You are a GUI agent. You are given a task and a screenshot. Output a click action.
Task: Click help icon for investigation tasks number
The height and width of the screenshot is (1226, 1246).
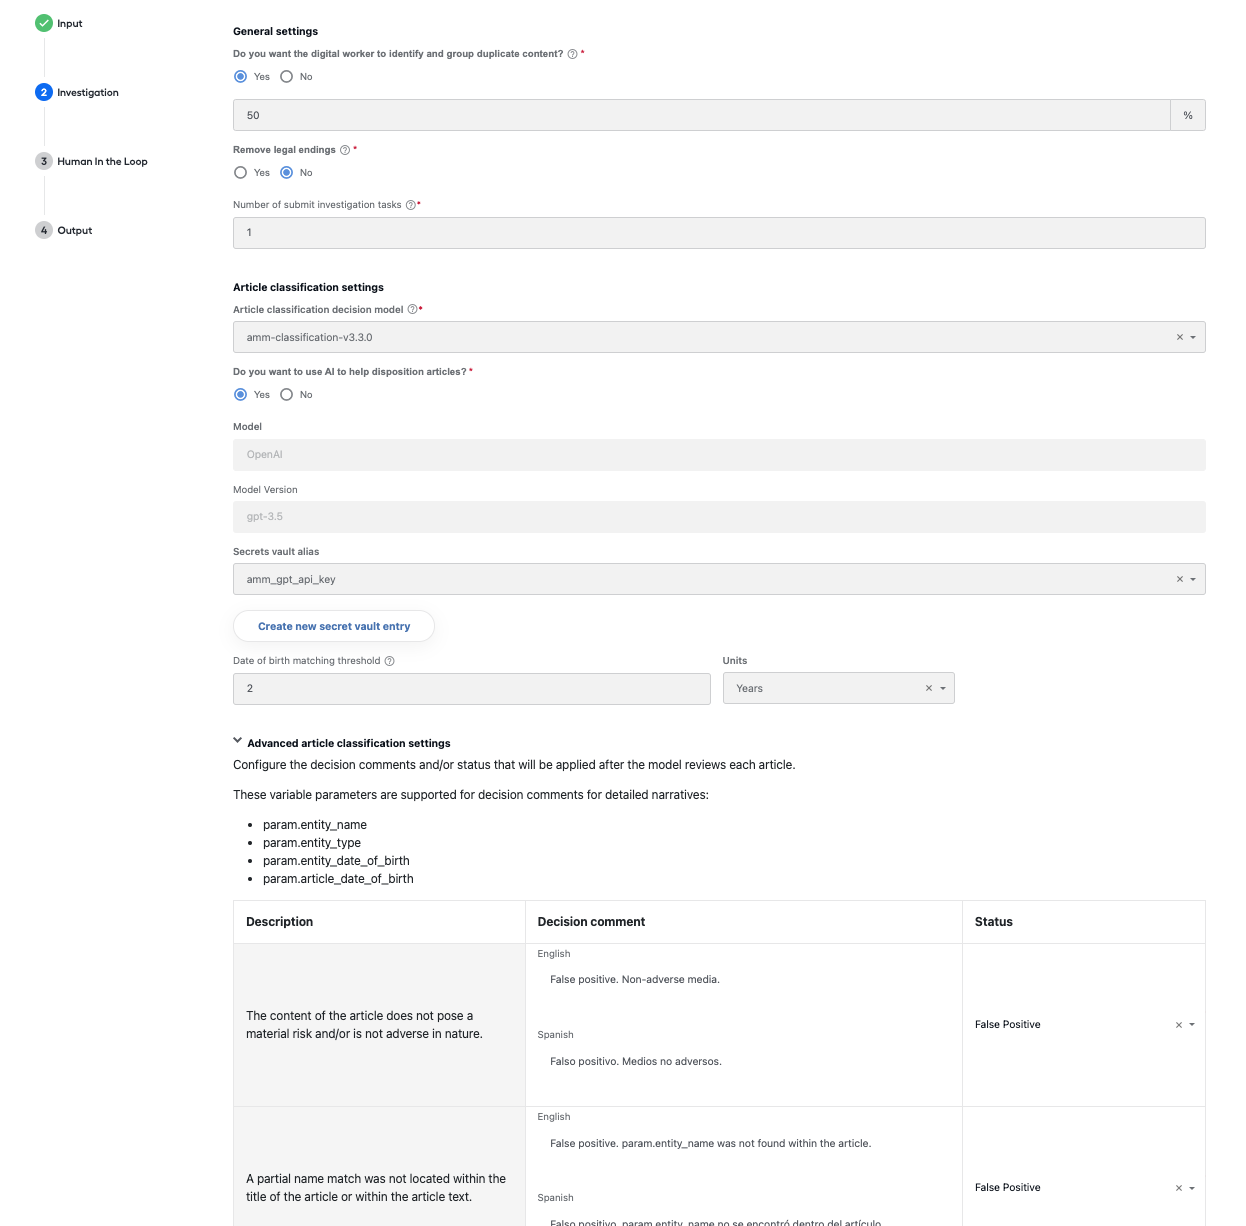[410, 205]
